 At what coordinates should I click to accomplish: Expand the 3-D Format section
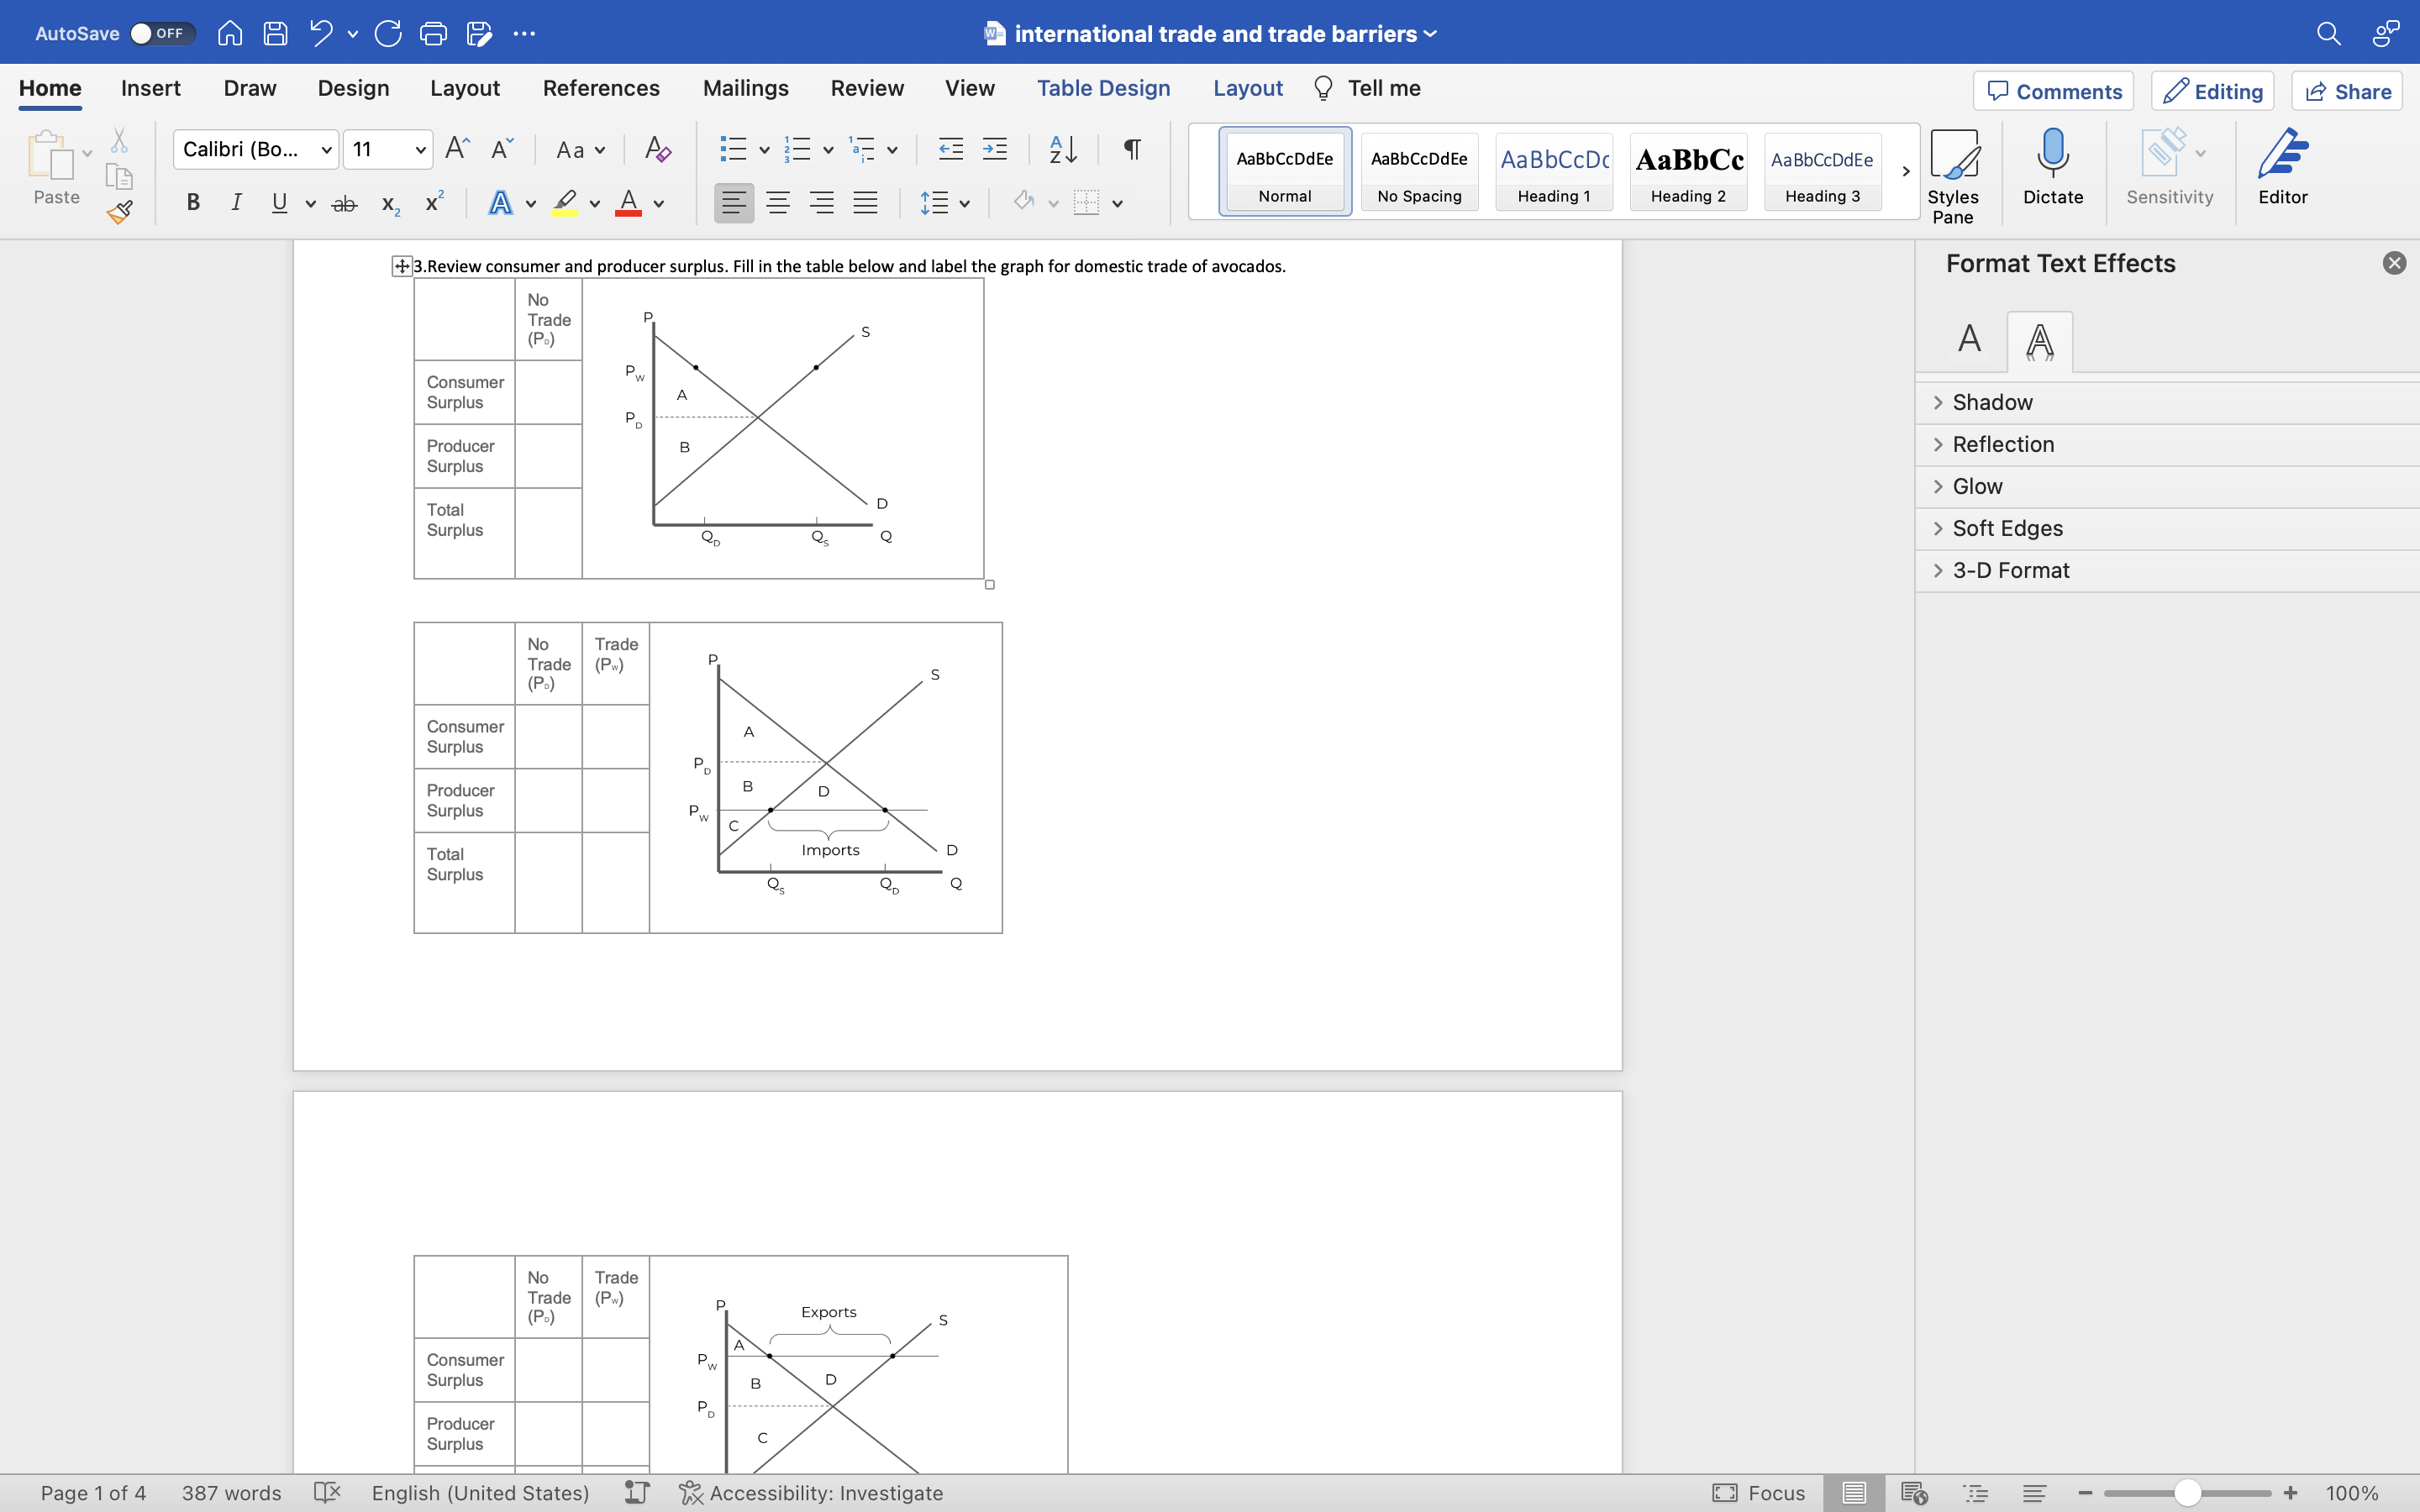click(2011, 570)
